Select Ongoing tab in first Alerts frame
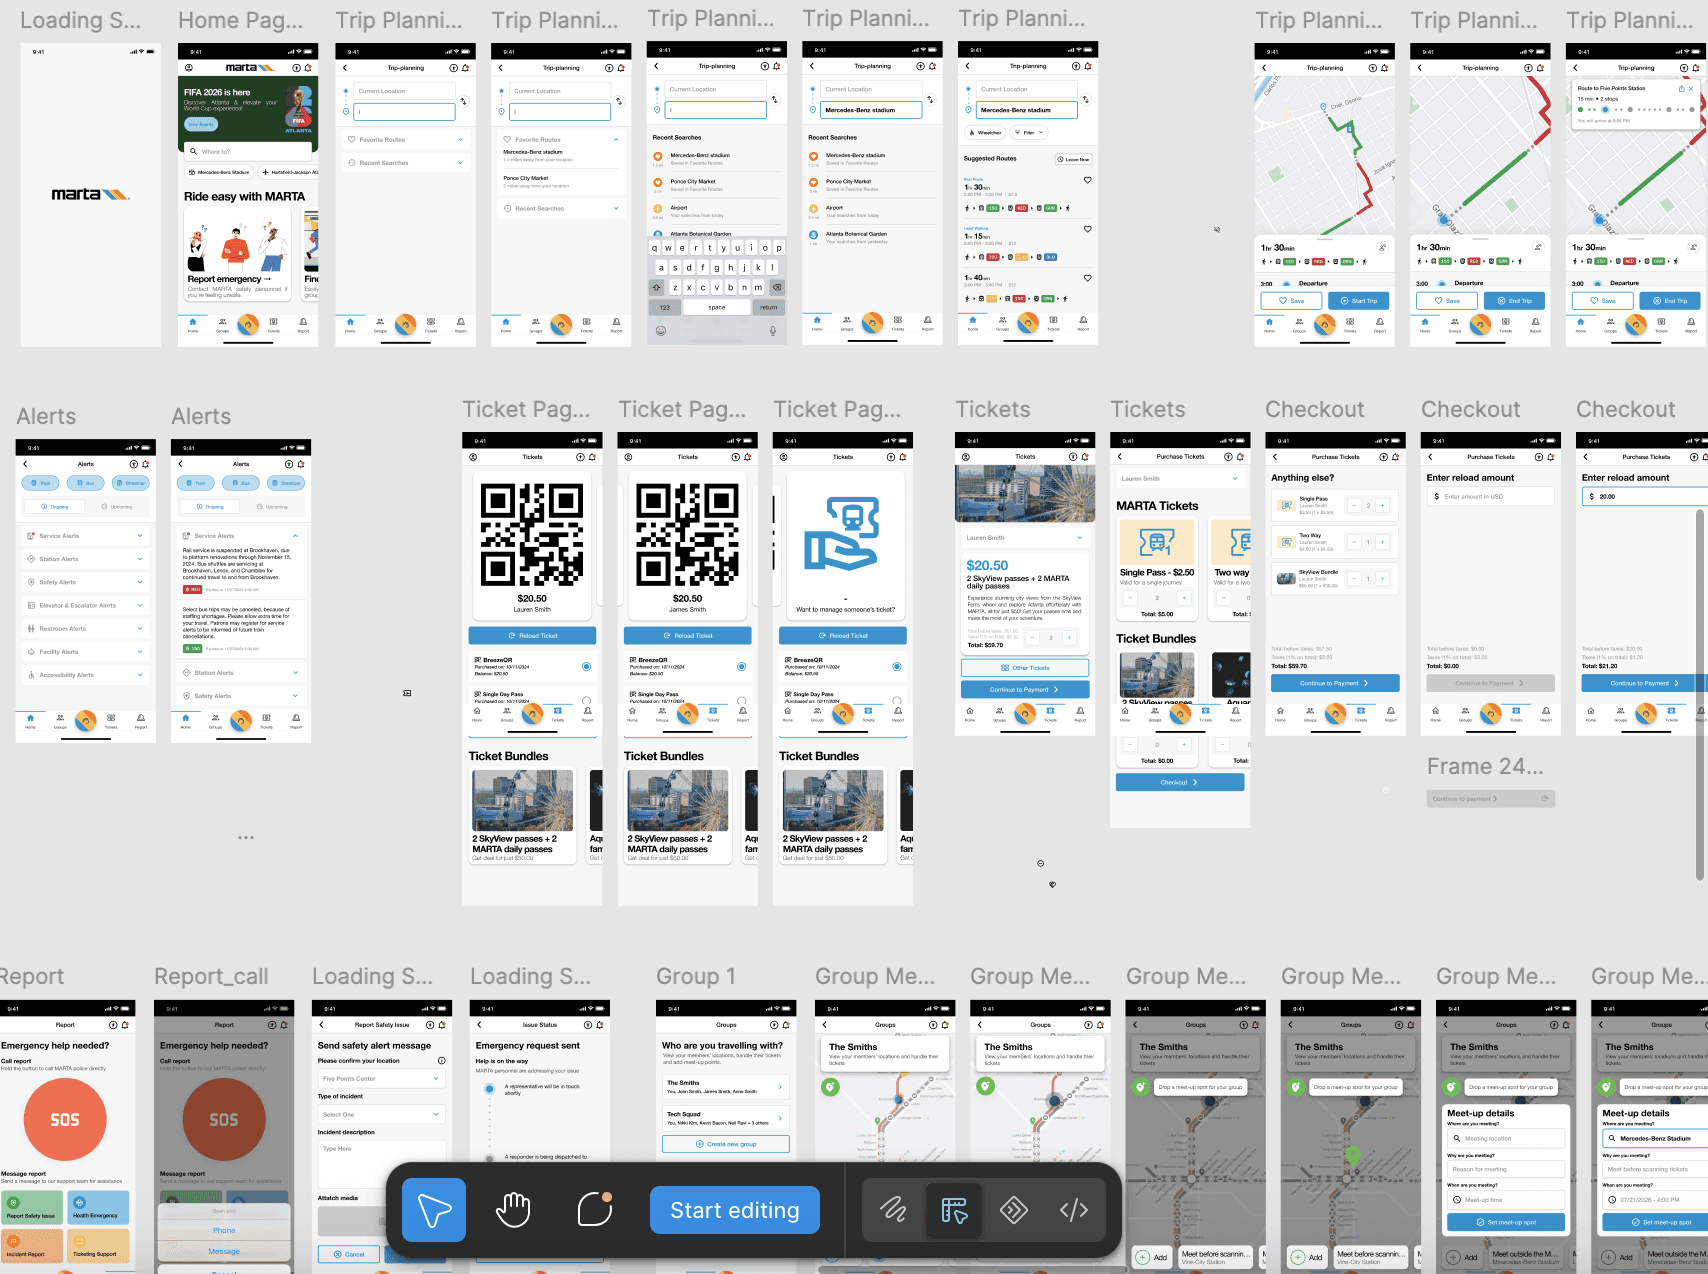1708x1274 pixels. [x=55, y=507]
